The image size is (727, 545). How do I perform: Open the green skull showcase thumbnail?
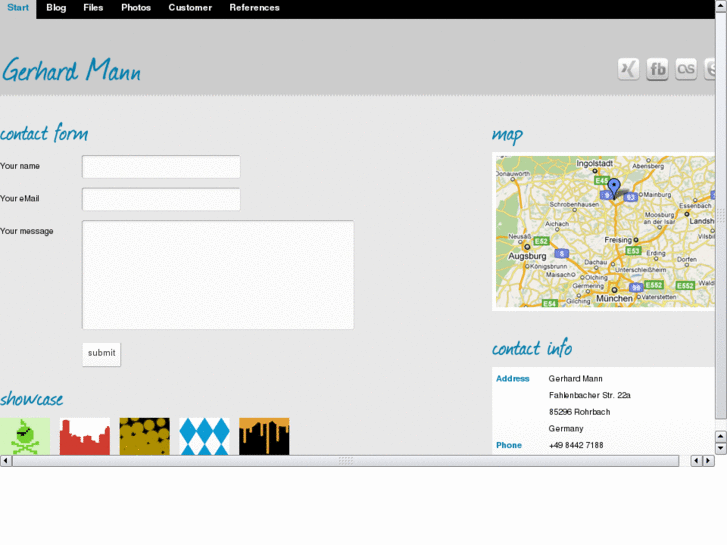(x=25, y=436)
